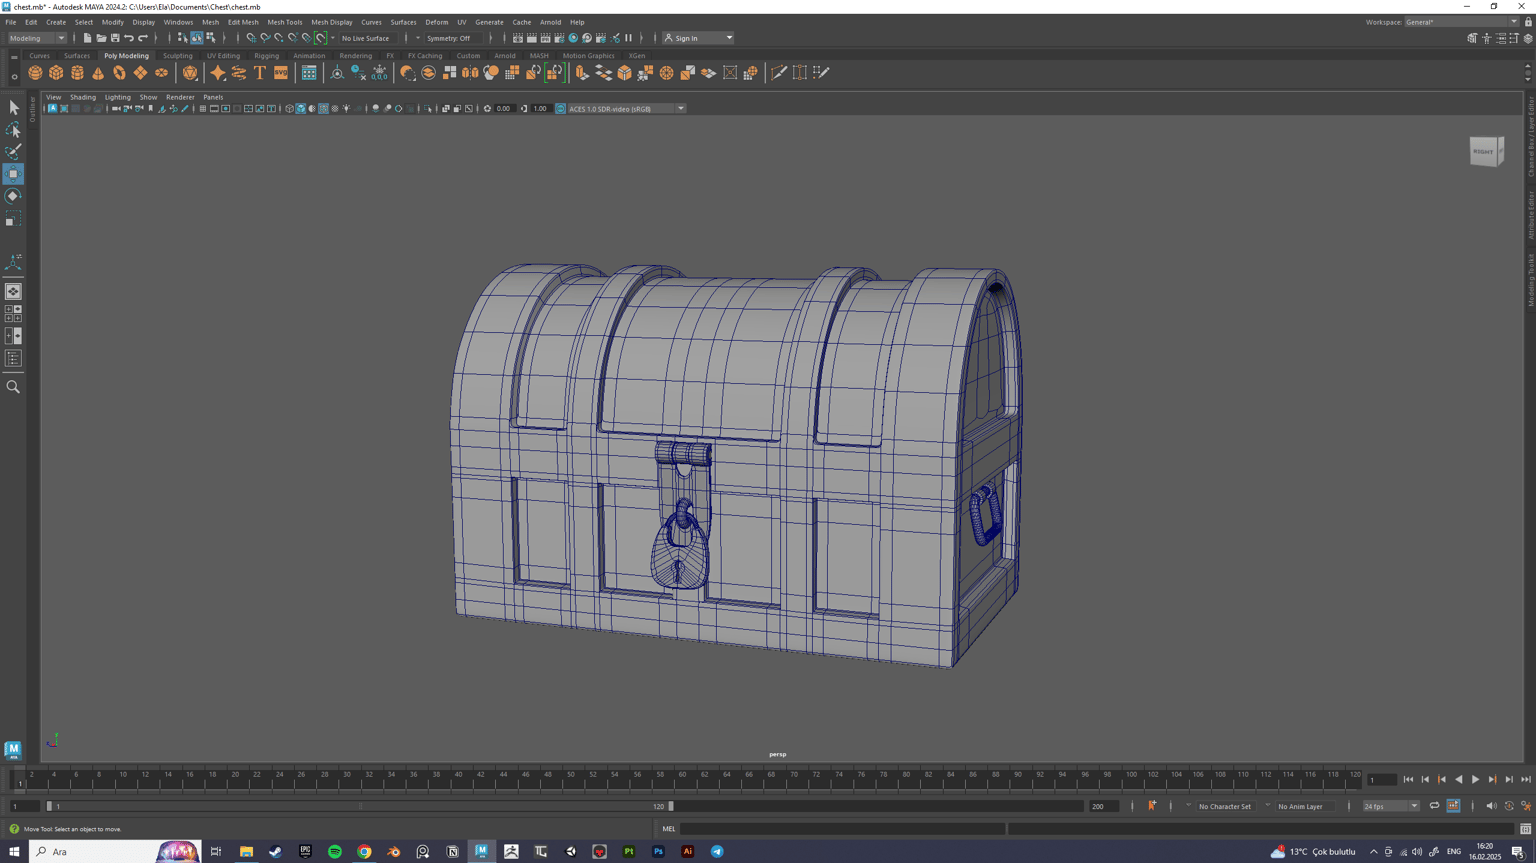Click the New scene icon
This screenshot has width=1536, height=863.
click(x=87, y=38)
